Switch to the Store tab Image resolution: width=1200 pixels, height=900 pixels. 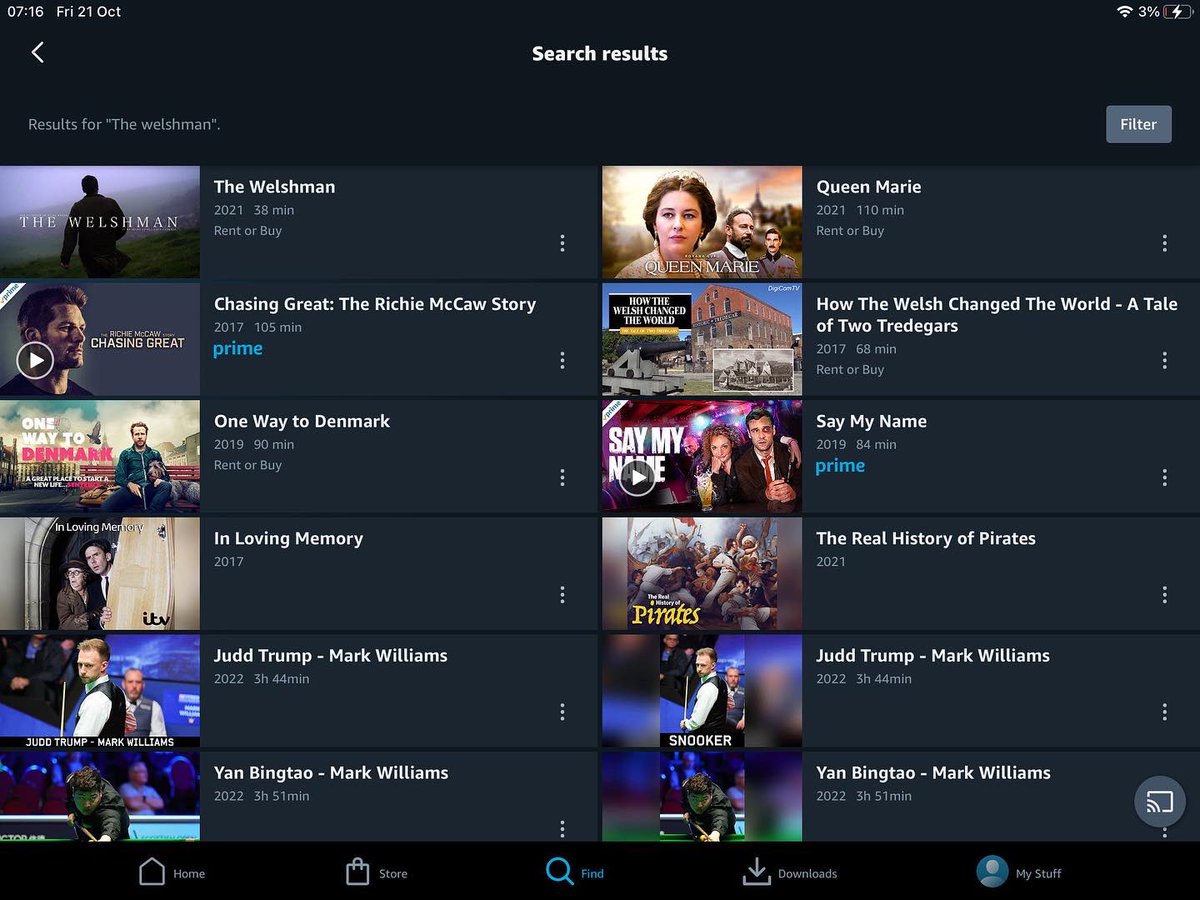click(376, 872)
